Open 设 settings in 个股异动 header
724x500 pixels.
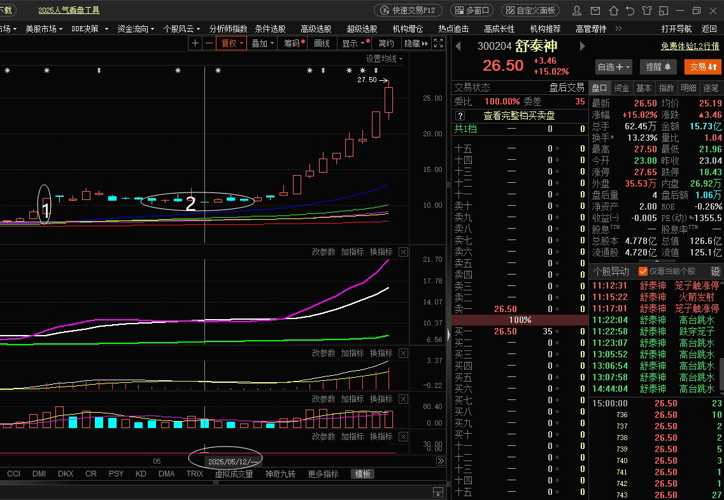coord(715,271)
